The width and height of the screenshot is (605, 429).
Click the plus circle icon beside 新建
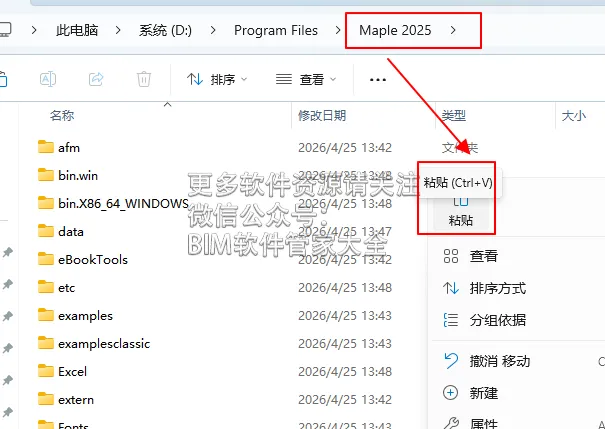point(451,393)
